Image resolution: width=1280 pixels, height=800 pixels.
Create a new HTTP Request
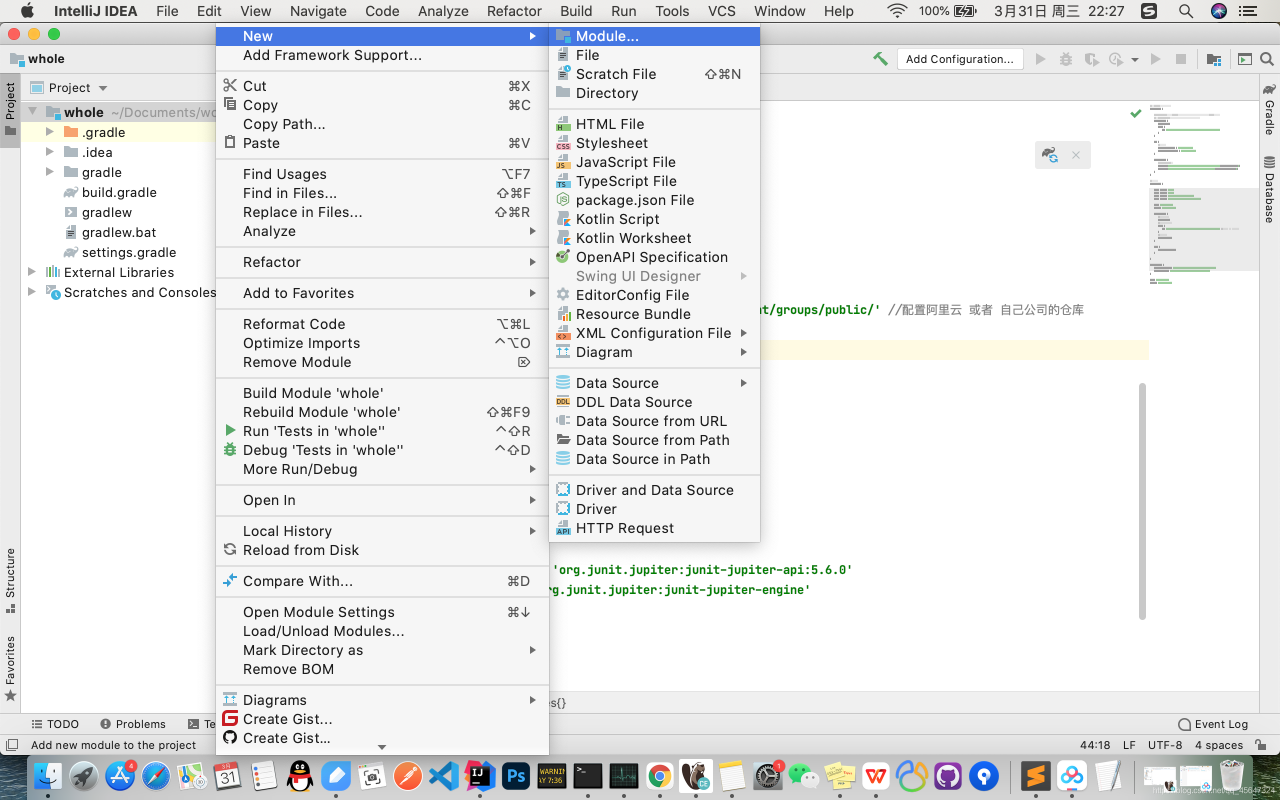point(655,528)
